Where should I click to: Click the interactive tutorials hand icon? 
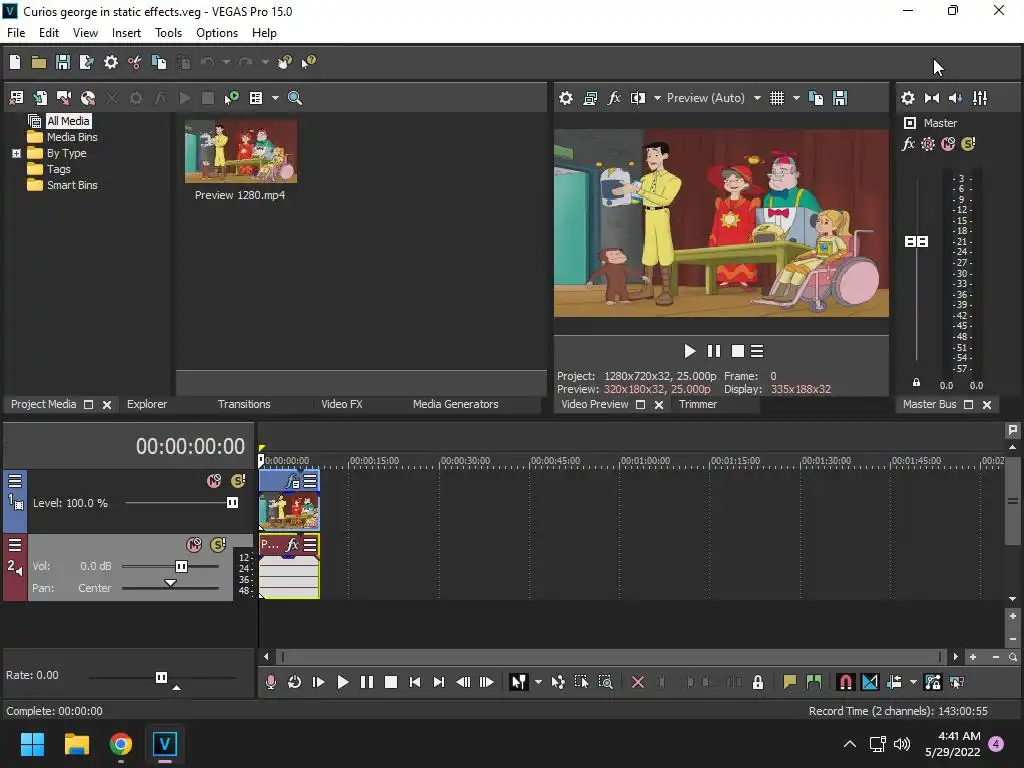(285, 62)
